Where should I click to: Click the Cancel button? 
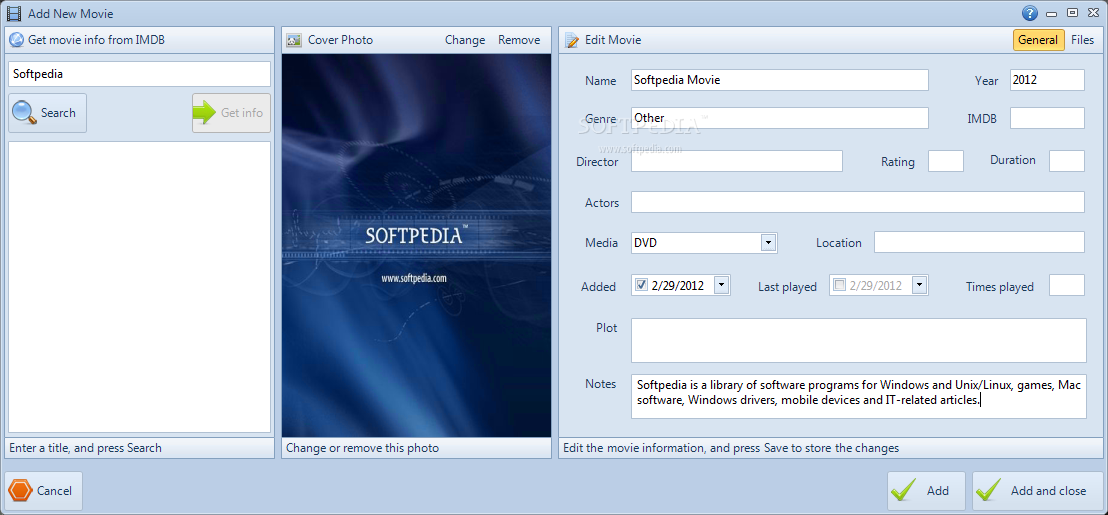[x=45, y=491]
